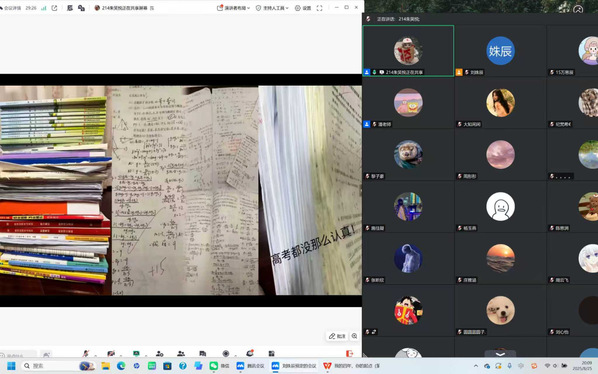Image resolution: width=598 pixels, height=374 pixels.
Task: Toggle the muted microphone in the meeting toolbar
Action: click(86, 353)
